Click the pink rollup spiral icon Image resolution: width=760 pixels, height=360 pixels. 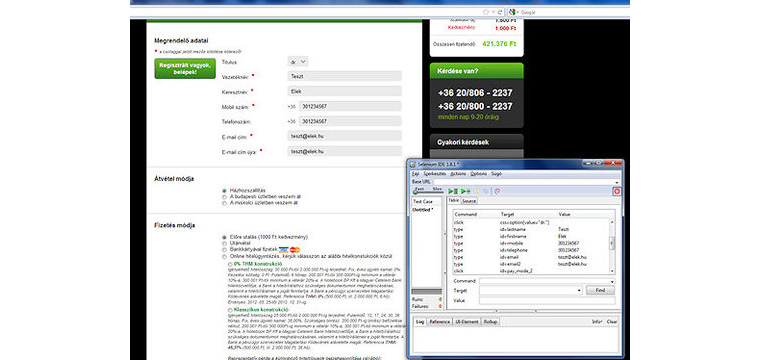pos(497,191)
